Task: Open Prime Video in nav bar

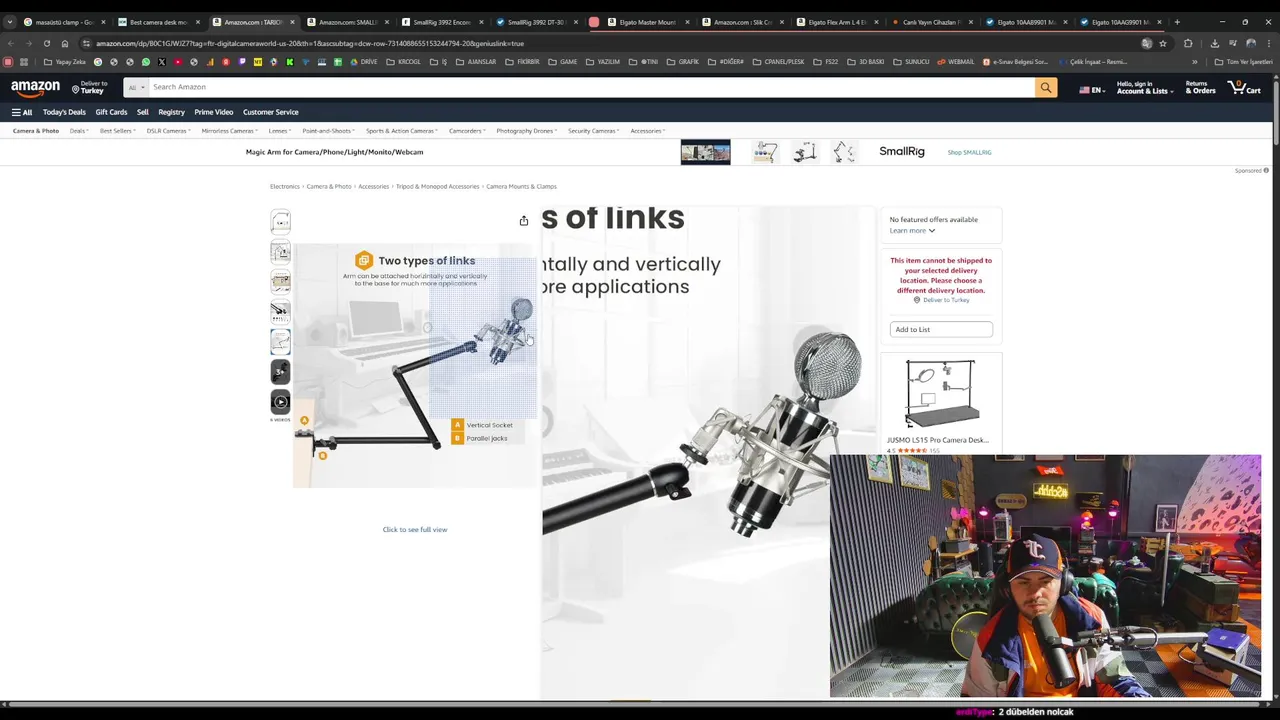Action: [213, 112]
